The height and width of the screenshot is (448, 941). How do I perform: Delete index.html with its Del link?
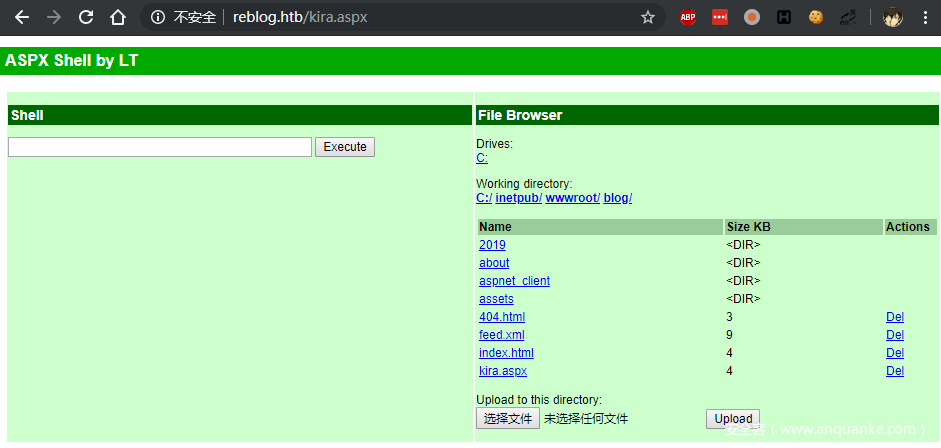click(x=895, y=353)
